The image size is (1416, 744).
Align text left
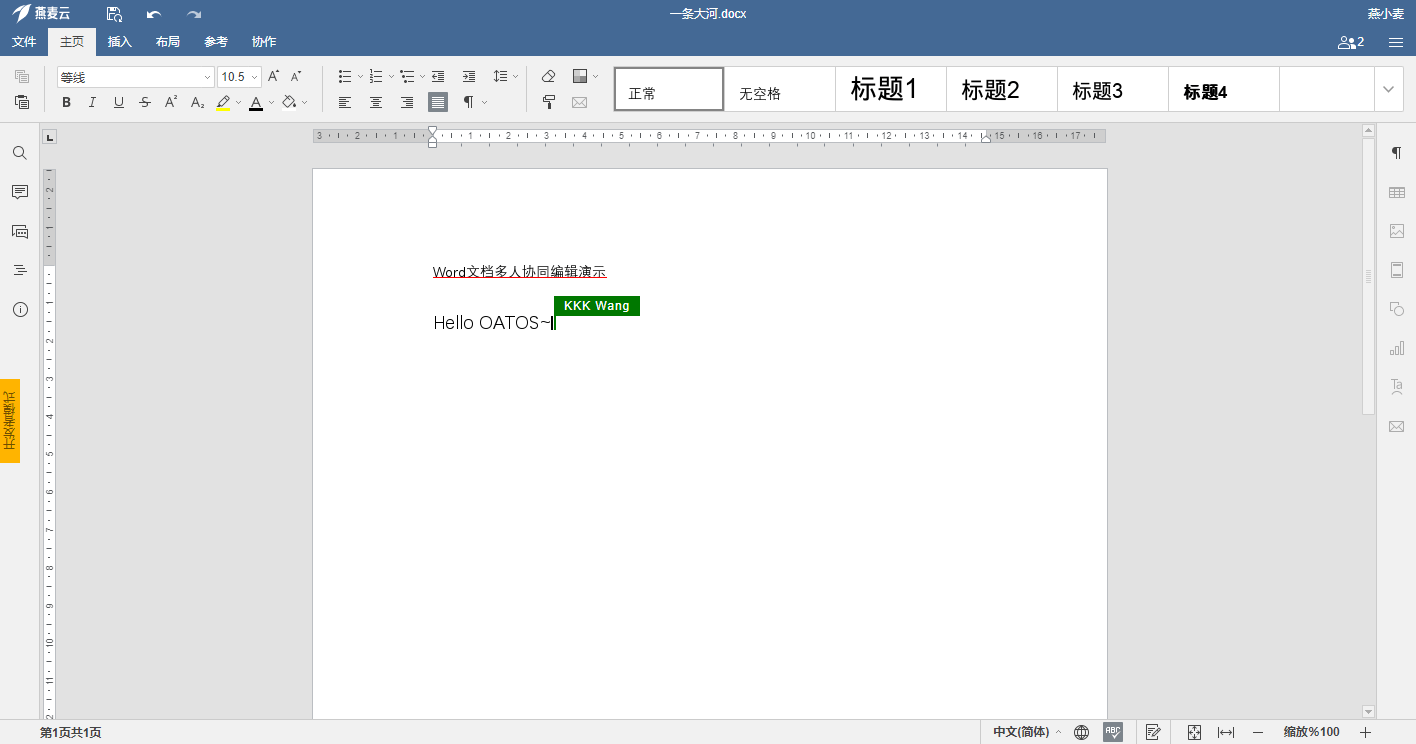click(345, 102)
